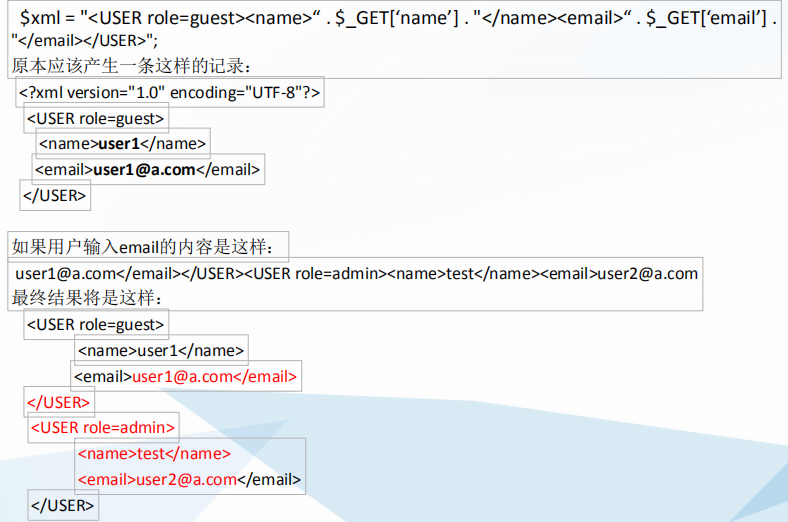
Task: Select the red closing USER tag
Action: coord(58,402)
